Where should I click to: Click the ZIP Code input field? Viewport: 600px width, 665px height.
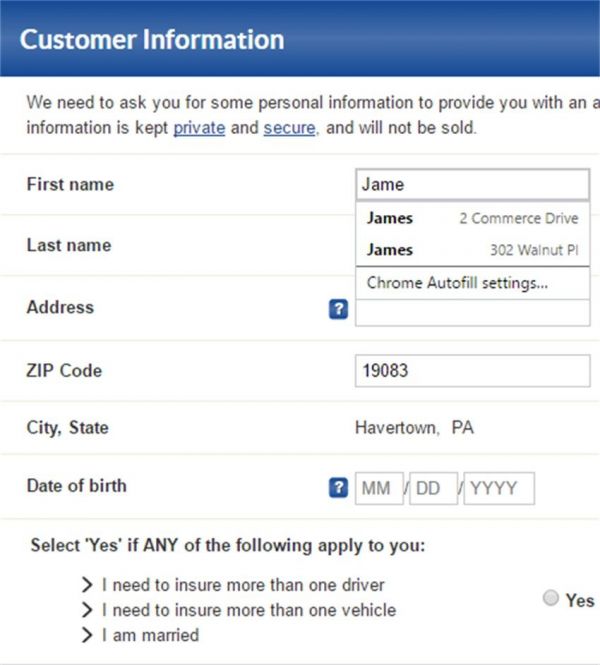[x=472, y=371]
